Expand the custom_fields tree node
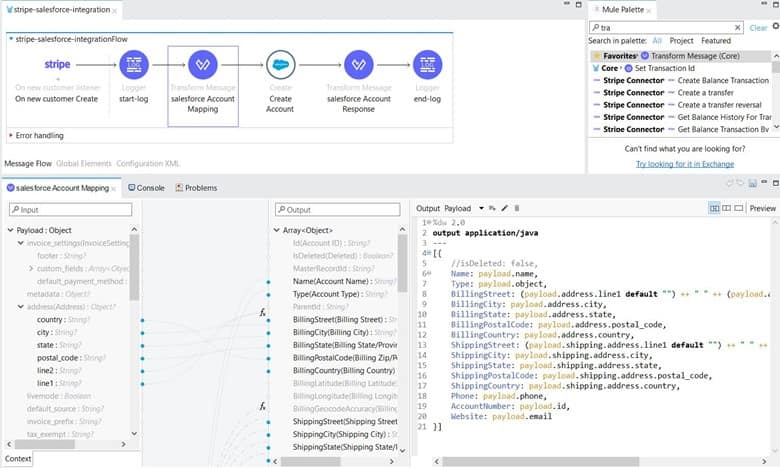Screen dimensions: 780x468 pos(31,269)
